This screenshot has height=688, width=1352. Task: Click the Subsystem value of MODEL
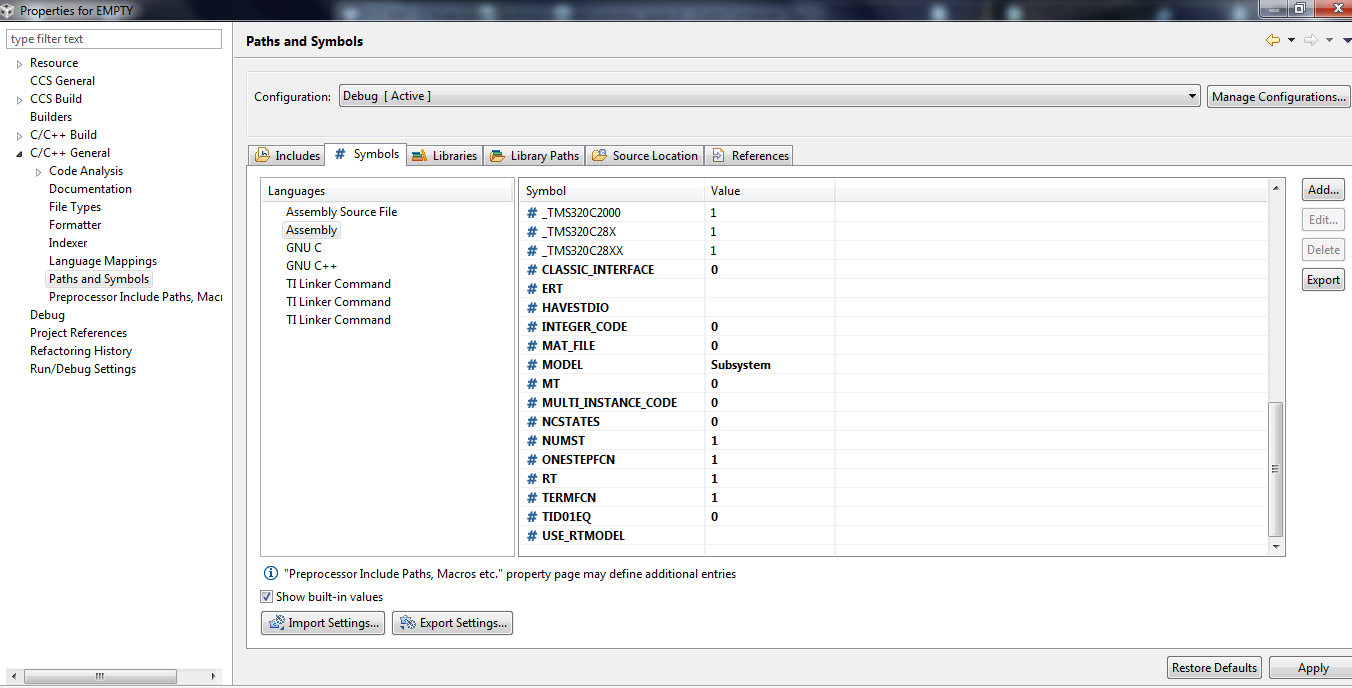pos(740,365)
